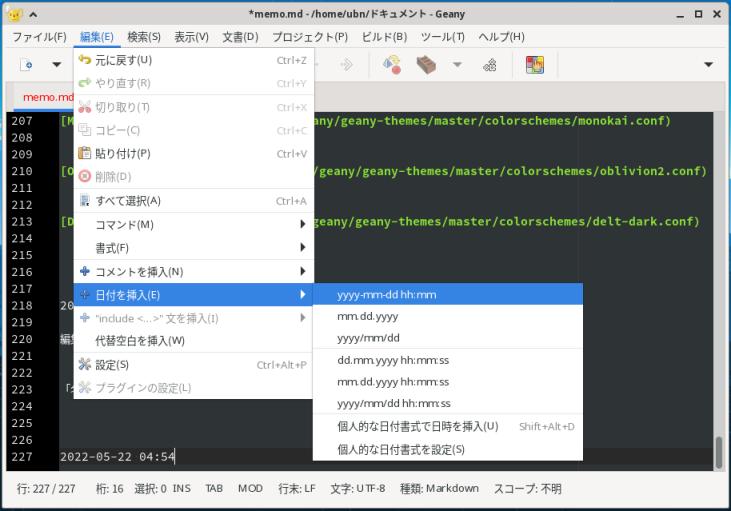Screen dimensions: 731x511
Task: Open 設定(S) preferences entry
Action: point(193,365)
